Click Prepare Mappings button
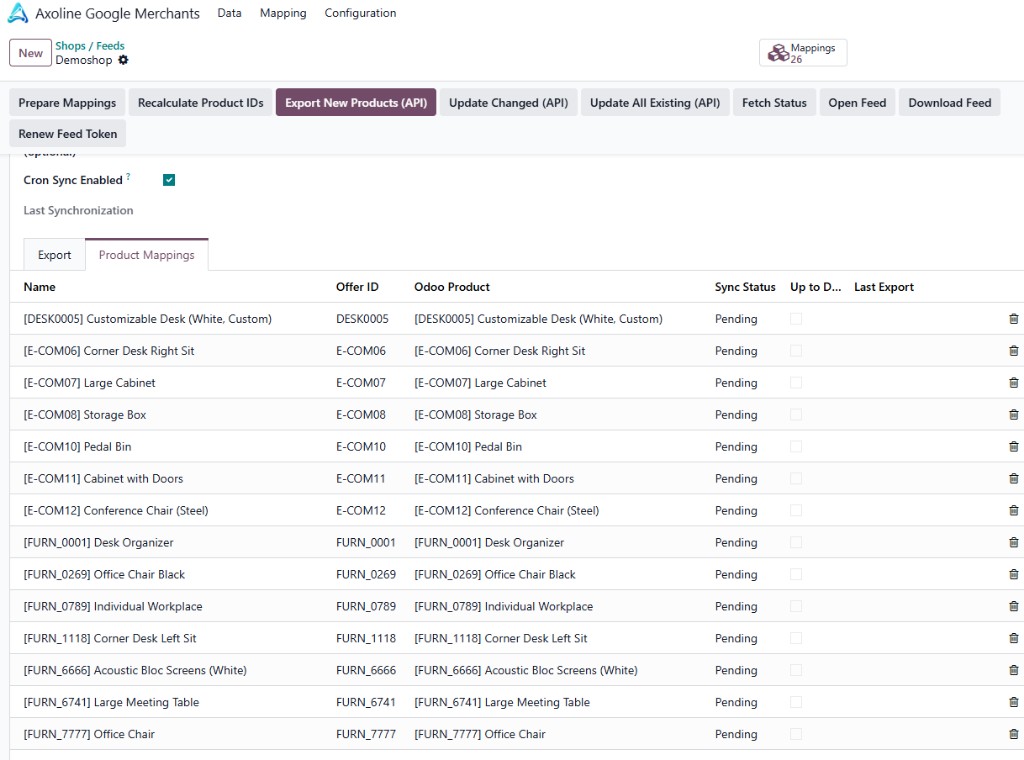This screenshot has width=1024, height=760. (x=67, y=103)
